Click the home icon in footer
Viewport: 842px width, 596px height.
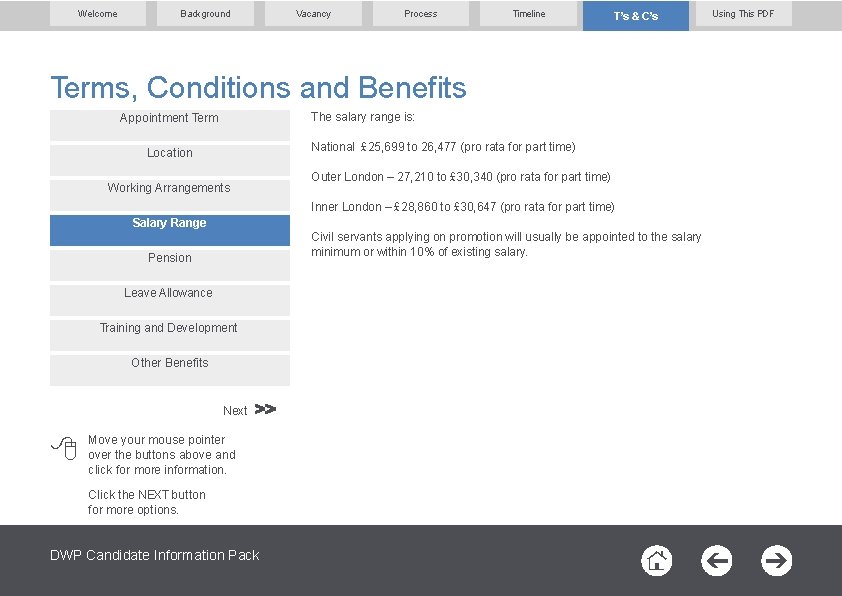click(x=656, y=561)
